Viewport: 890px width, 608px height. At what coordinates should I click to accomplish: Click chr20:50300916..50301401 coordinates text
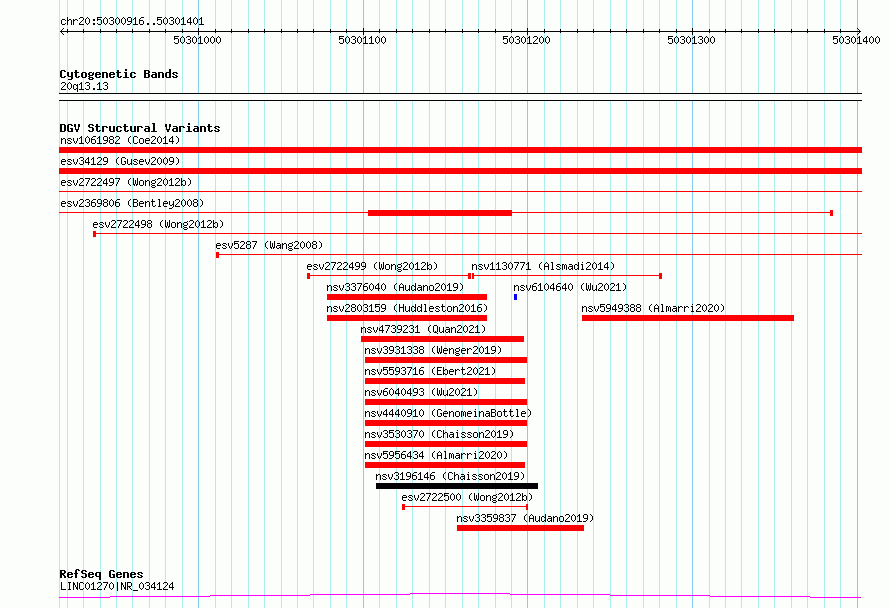132,22
